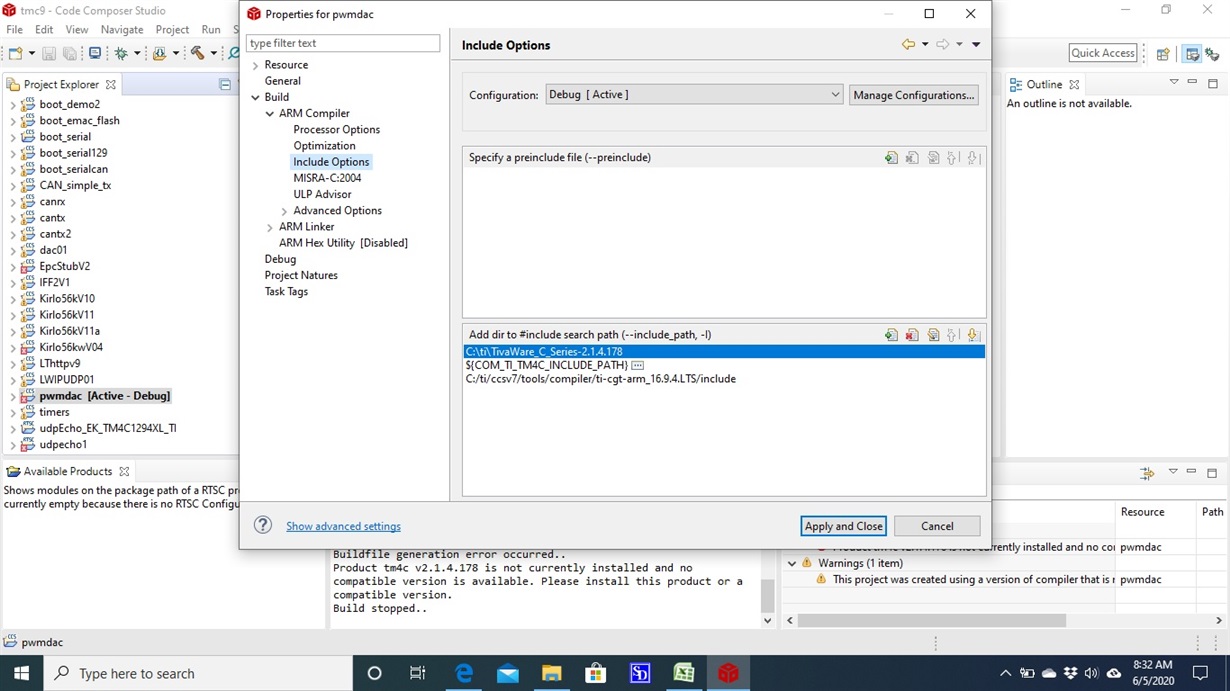
Task: Click Edit icon in the preinclude file section
Action: click(x=933, y=158)
